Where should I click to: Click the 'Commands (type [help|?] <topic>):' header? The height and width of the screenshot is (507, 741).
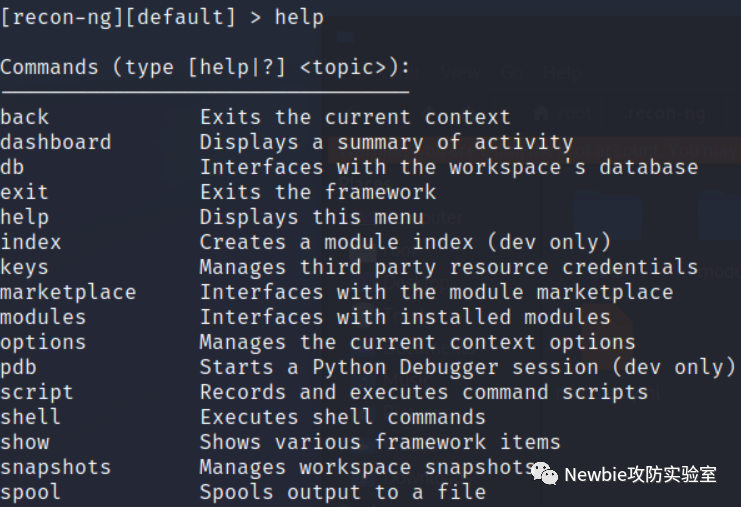205,68
